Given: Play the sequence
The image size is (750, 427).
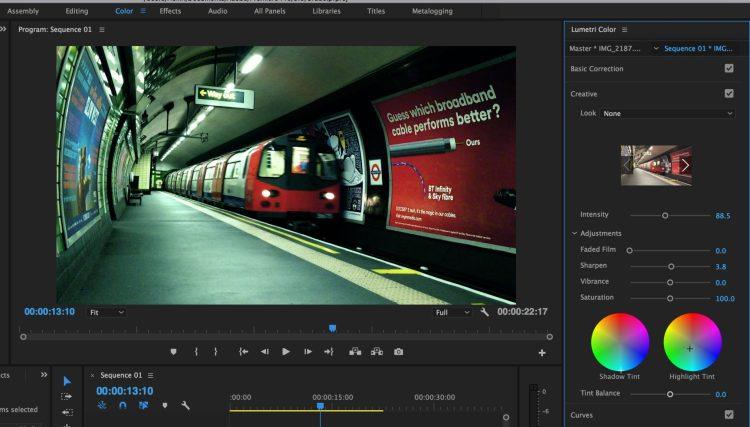Looking at the screenshot, I should tap(286, 352).
